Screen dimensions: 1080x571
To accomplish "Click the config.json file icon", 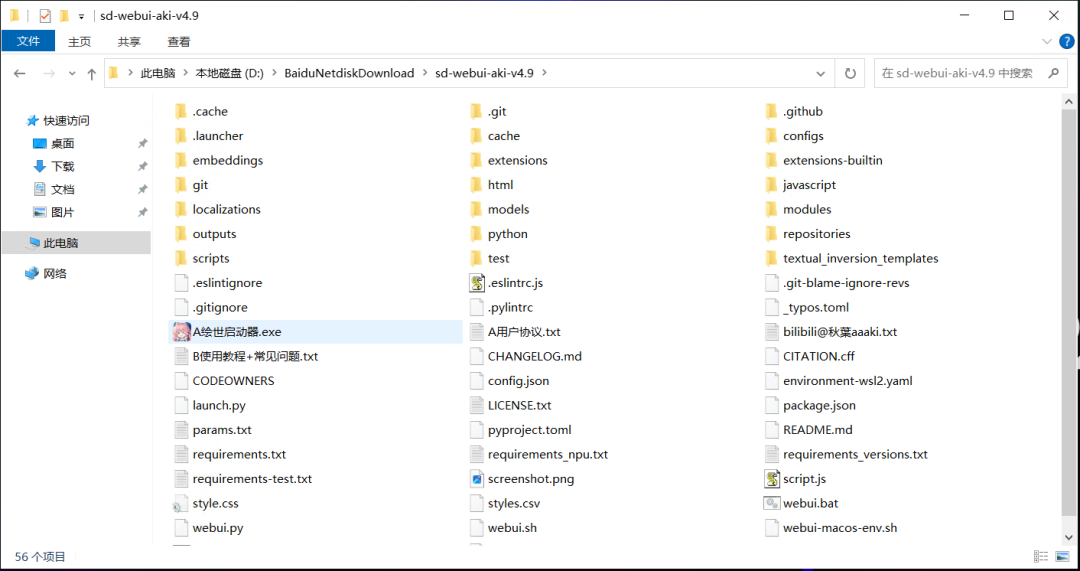I will (x=477, y=381).
